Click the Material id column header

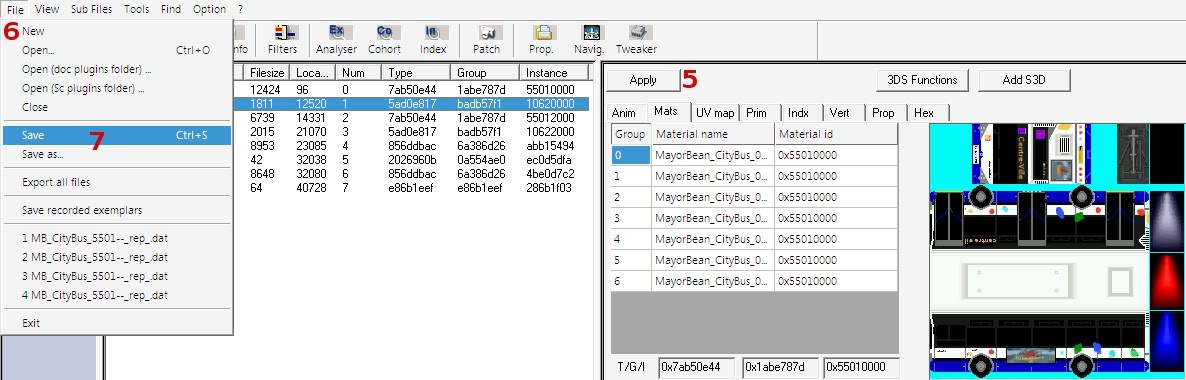click(x=836, y=134)
